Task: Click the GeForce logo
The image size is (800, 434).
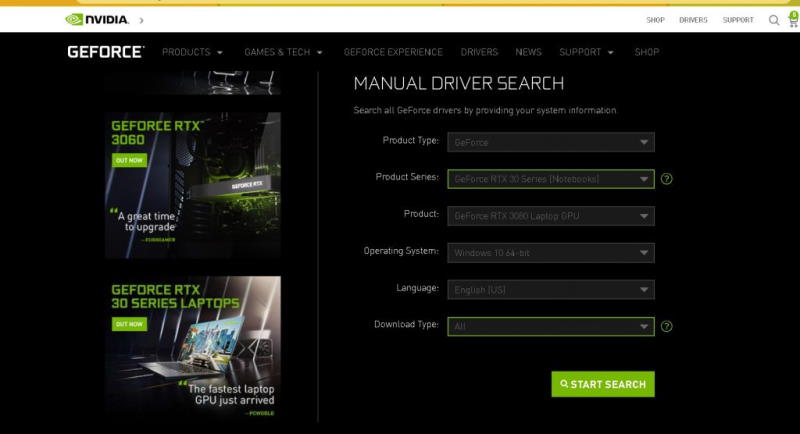Action: 106,52
